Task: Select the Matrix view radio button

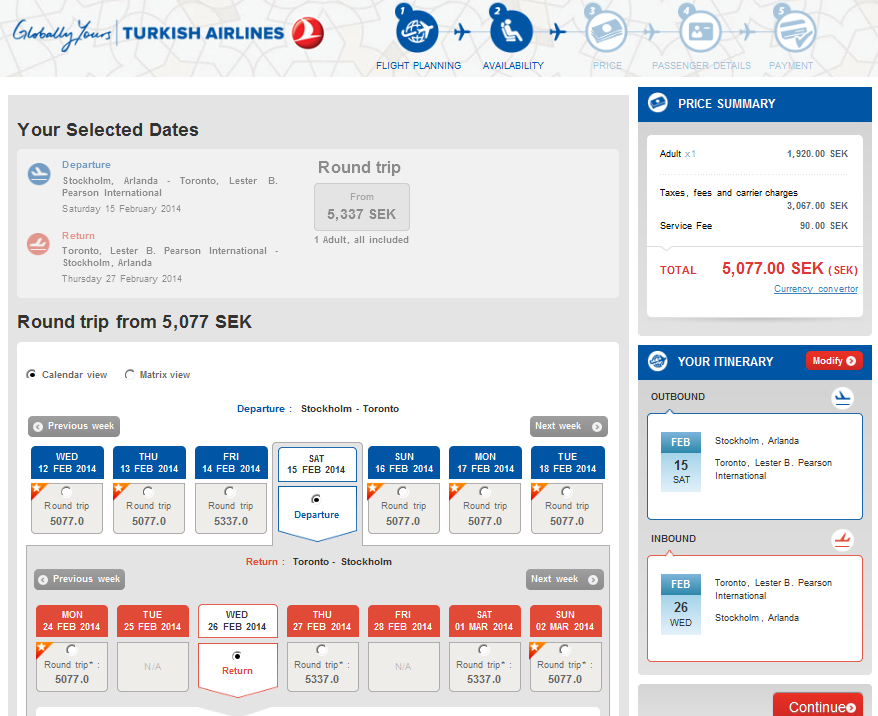Action: [130, 375]
